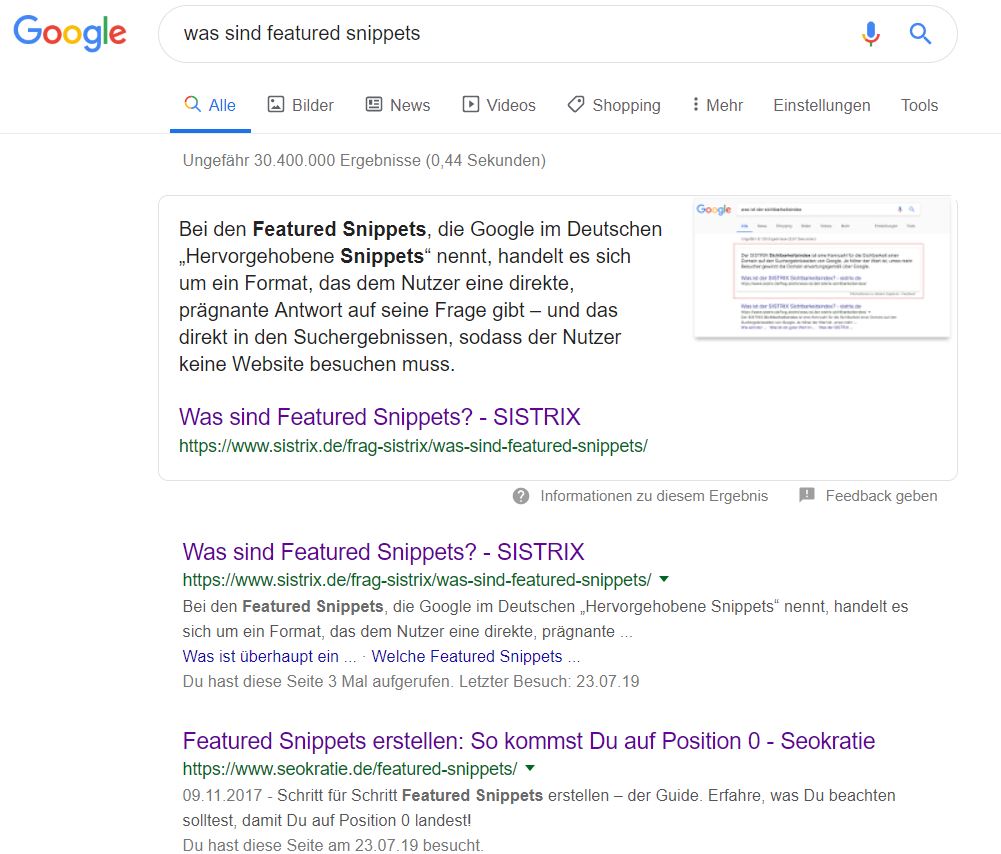Image resolution: width=1001 pixels, height=854 pixels.
Task: Open the featured snippet thumbnail image
Action: (x=821, y=268)
